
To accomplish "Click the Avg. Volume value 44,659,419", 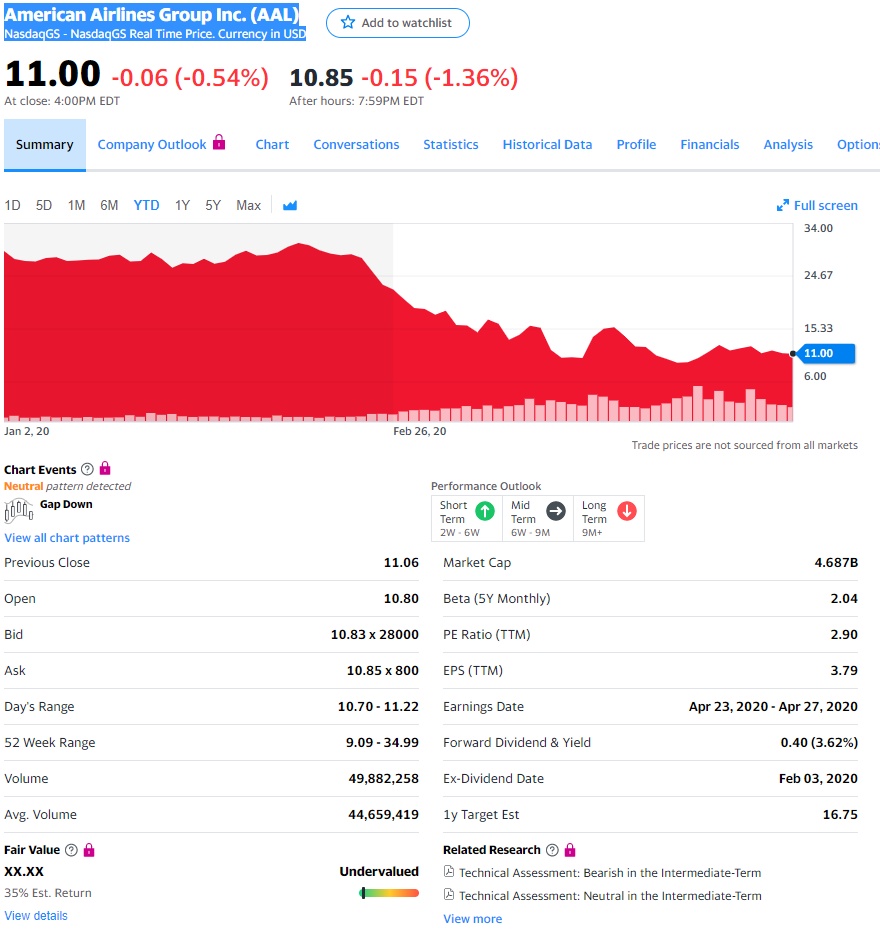I will coord(384,814).
